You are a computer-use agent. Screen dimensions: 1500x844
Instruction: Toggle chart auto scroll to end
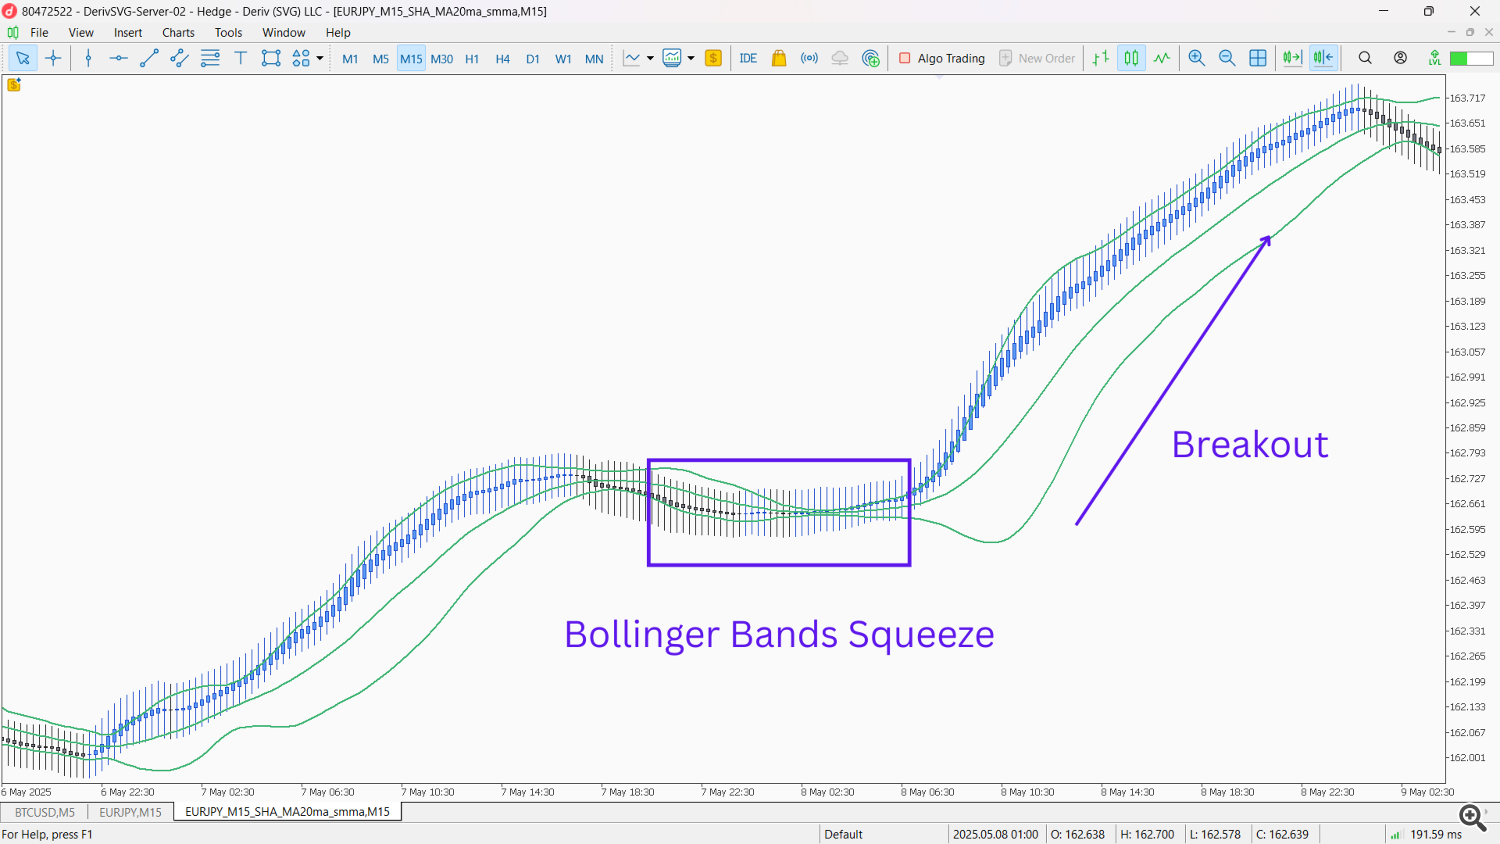1292,58
